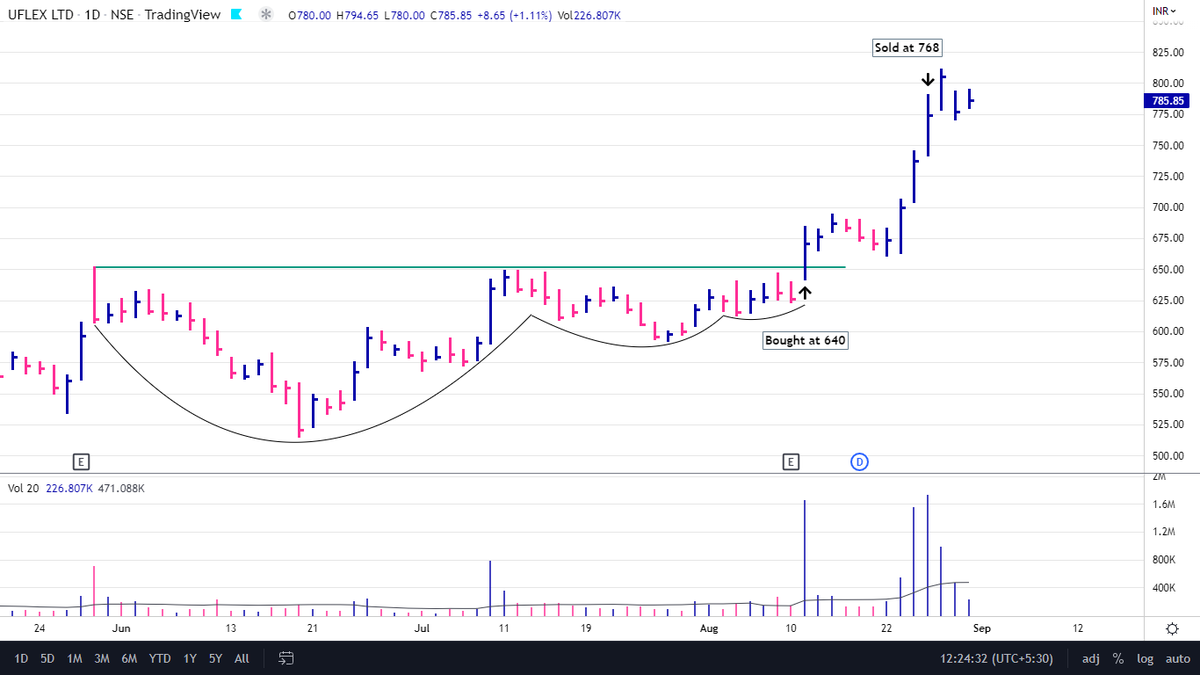The image size is (1200, 675).
Task: Toggle percent scale mode
Action: (x=1118, y=659)
